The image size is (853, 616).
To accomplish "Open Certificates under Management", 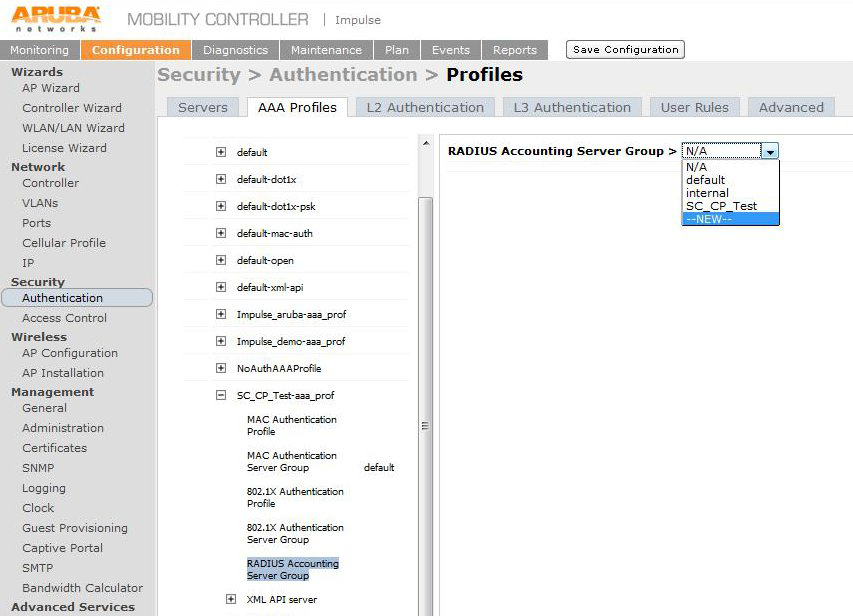I will [54, 448].
